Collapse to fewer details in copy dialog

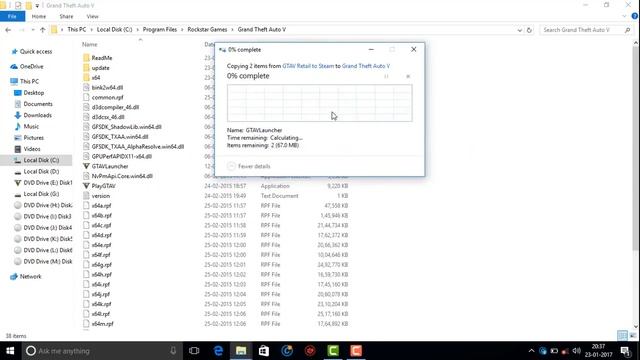coord(249,166)
